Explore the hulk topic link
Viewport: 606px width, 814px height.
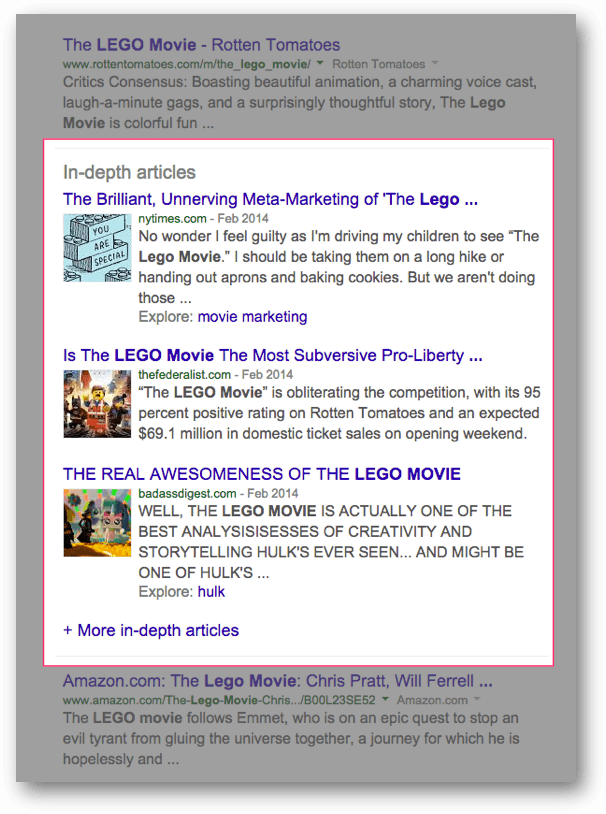click(211, 592)
